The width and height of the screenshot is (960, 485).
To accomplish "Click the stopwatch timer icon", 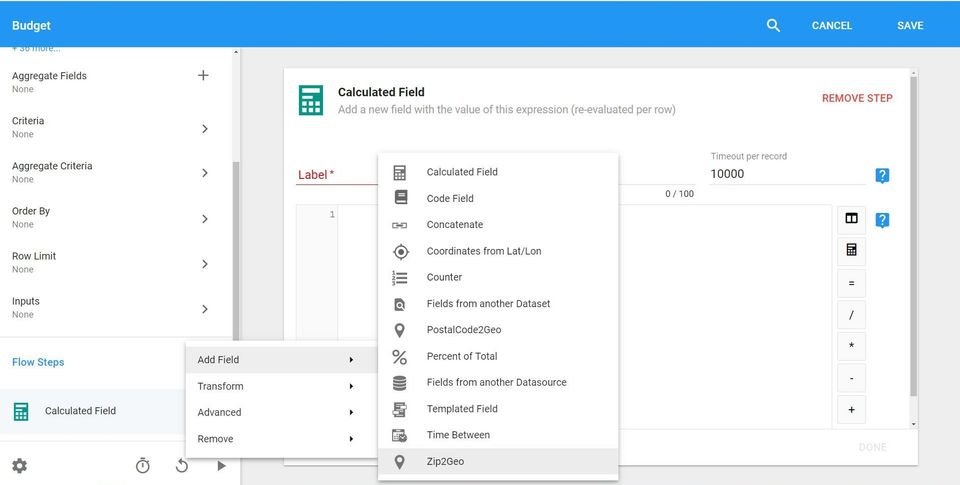I will (143, 466).
